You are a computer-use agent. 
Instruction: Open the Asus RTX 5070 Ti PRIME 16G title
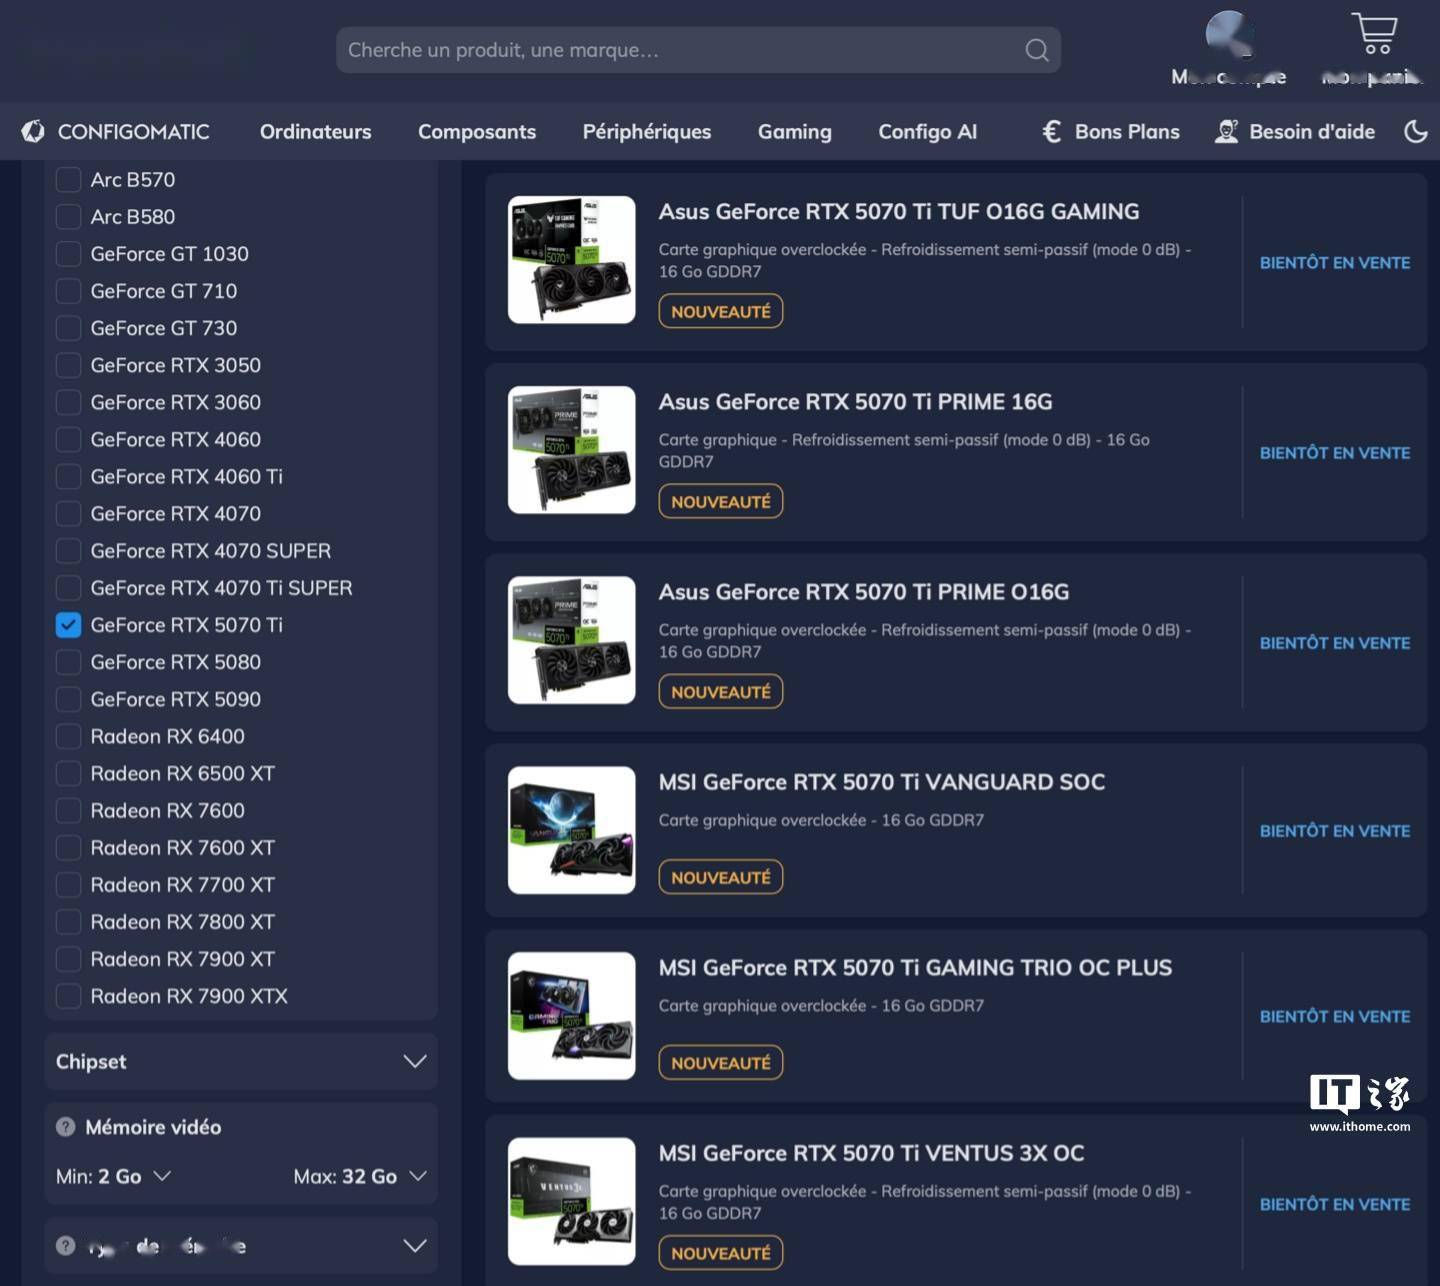(x=855, y=401)
